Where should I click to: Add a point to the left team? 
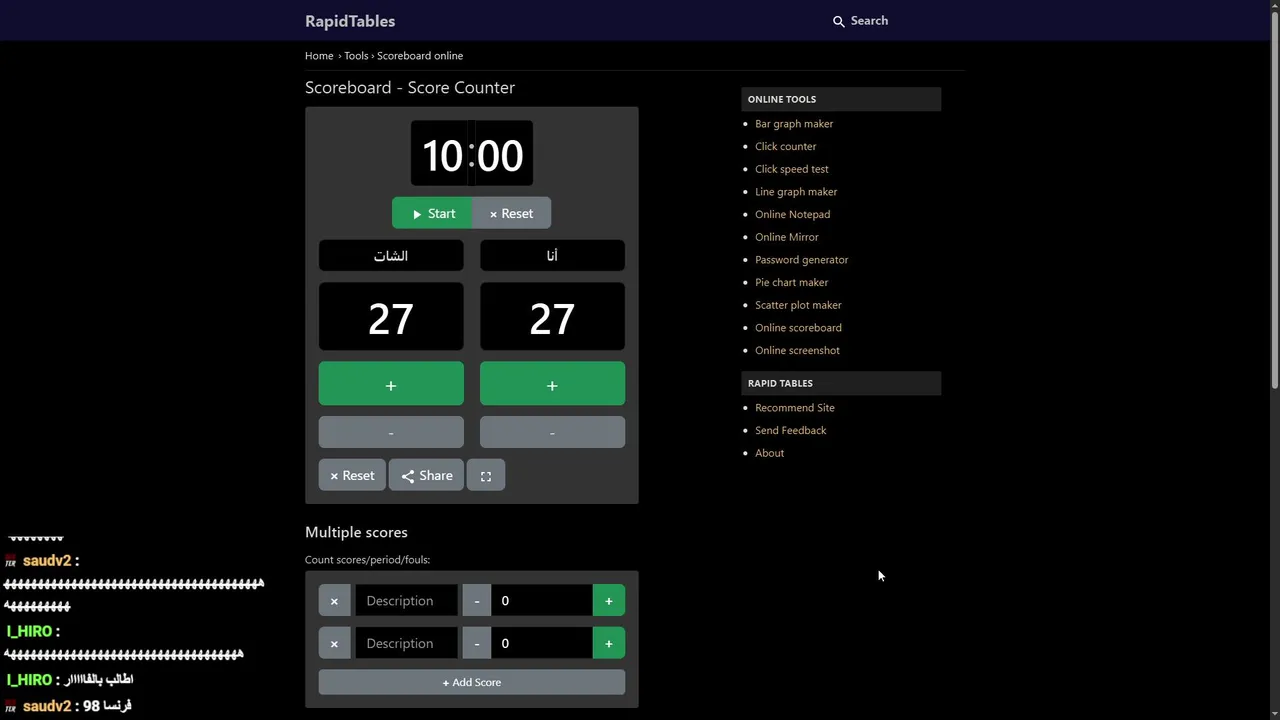[x=391, y=385]
